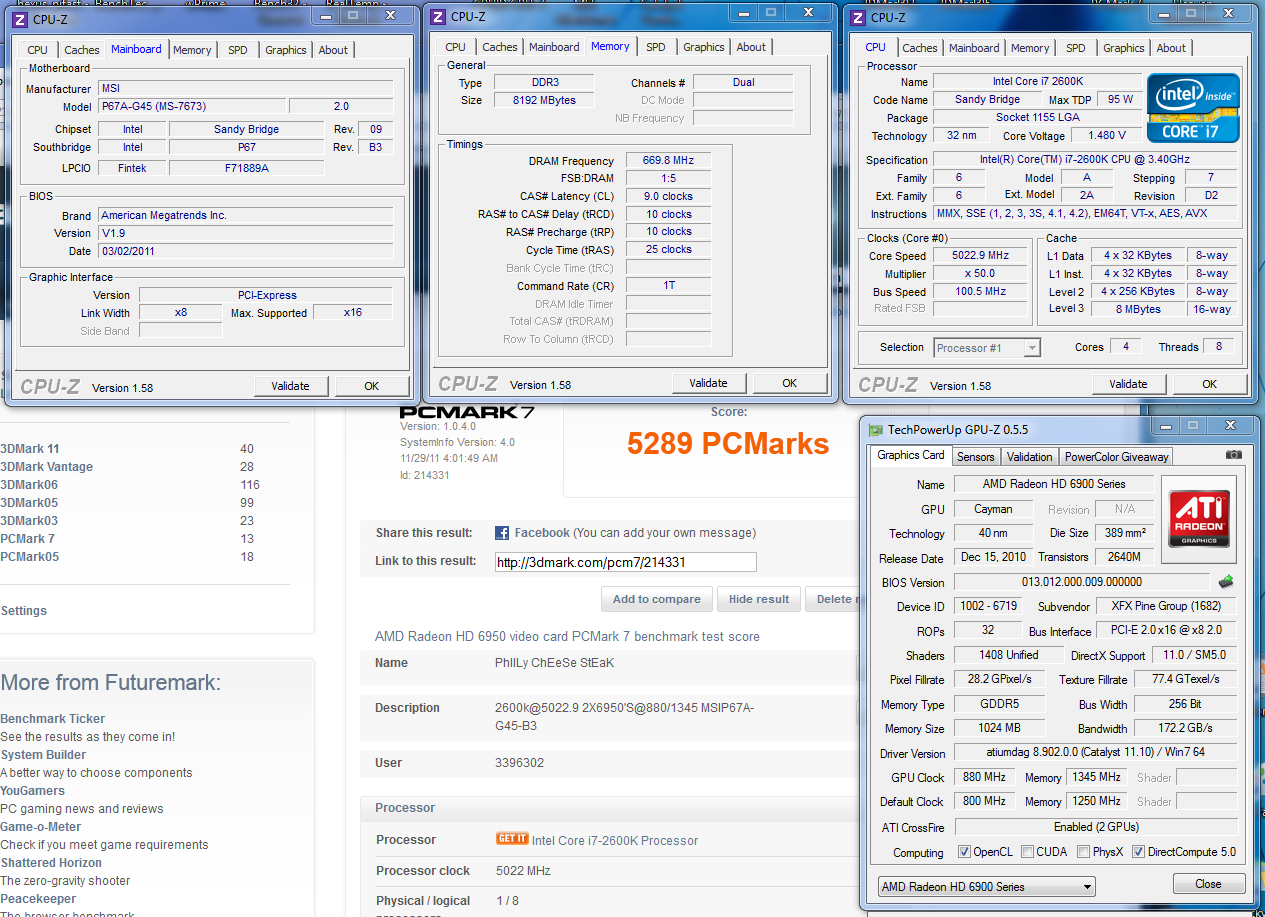
Task: Click the Add to compare button
Action: click(656, 599)
